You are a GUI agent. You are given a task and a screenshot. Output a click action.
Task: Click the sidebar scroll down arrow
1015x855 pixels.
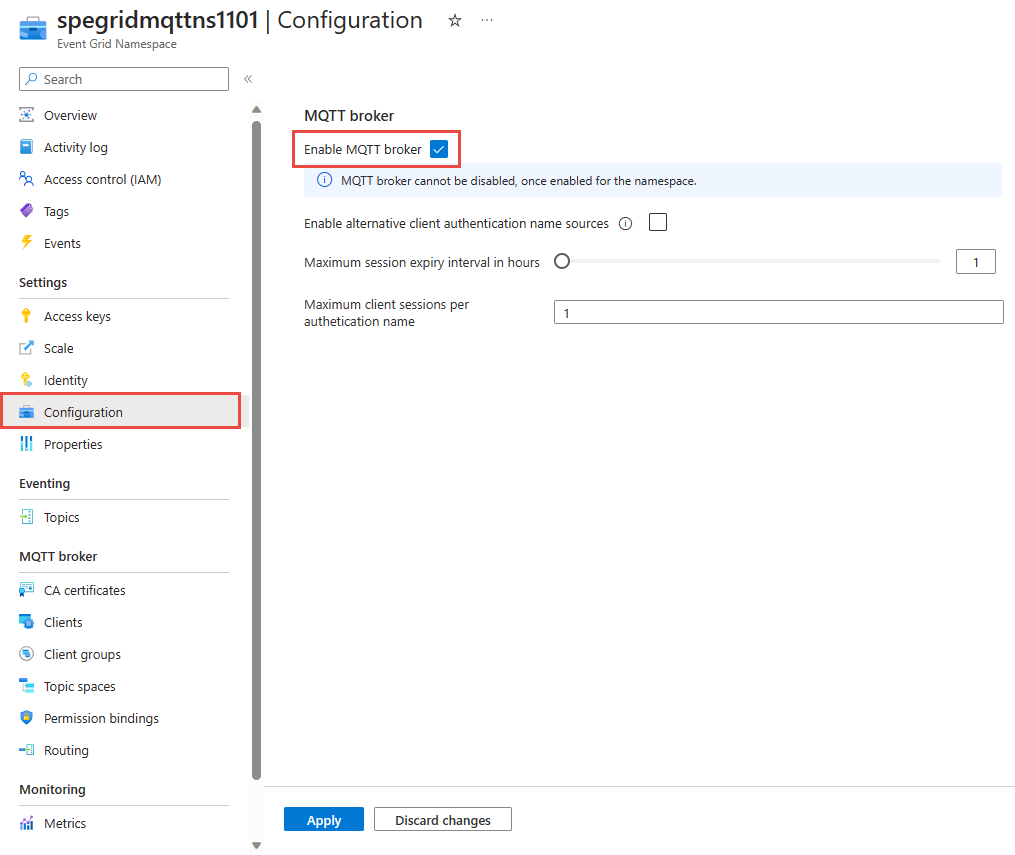click(256, 845)
